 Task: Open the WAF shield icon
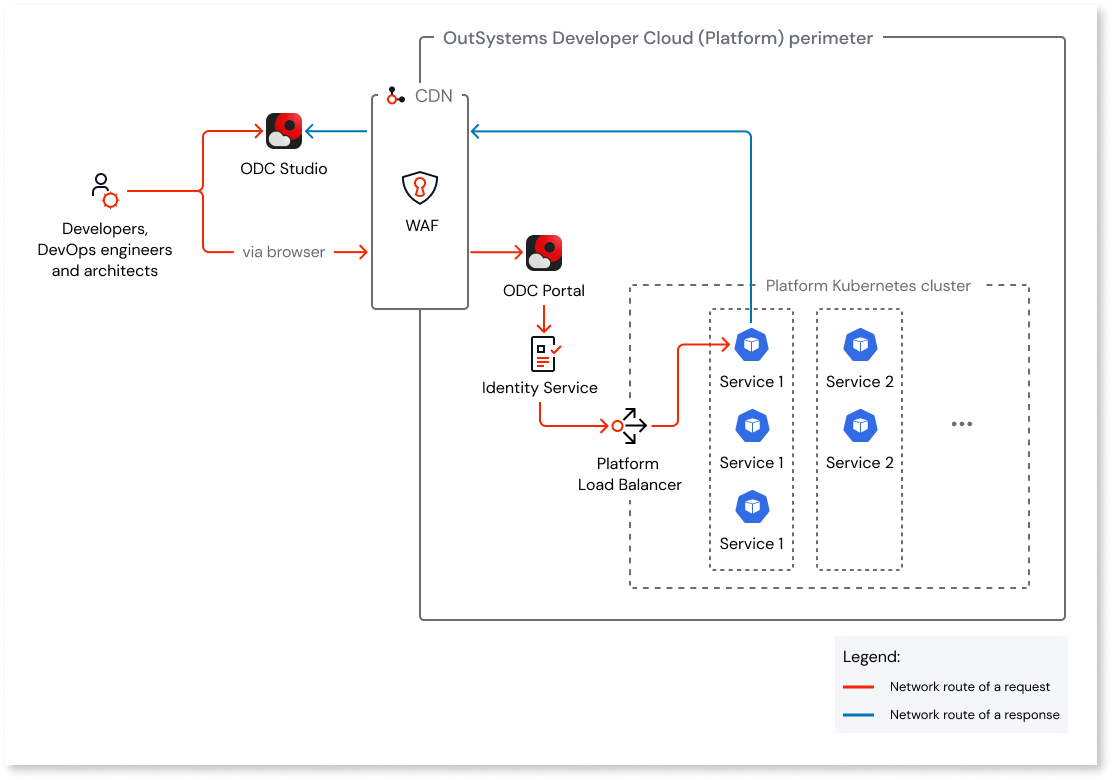click(x=420, y=188)
